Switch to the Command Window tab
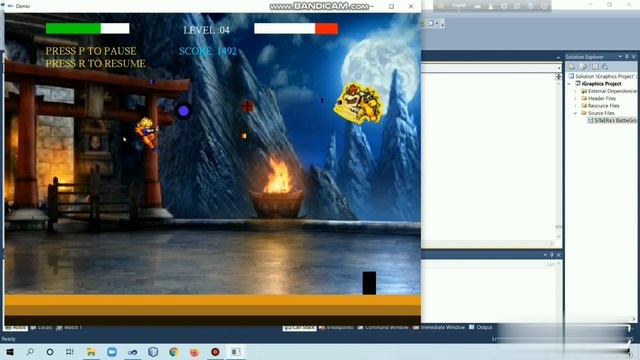 pyautogui.click(x=383, y=327)
